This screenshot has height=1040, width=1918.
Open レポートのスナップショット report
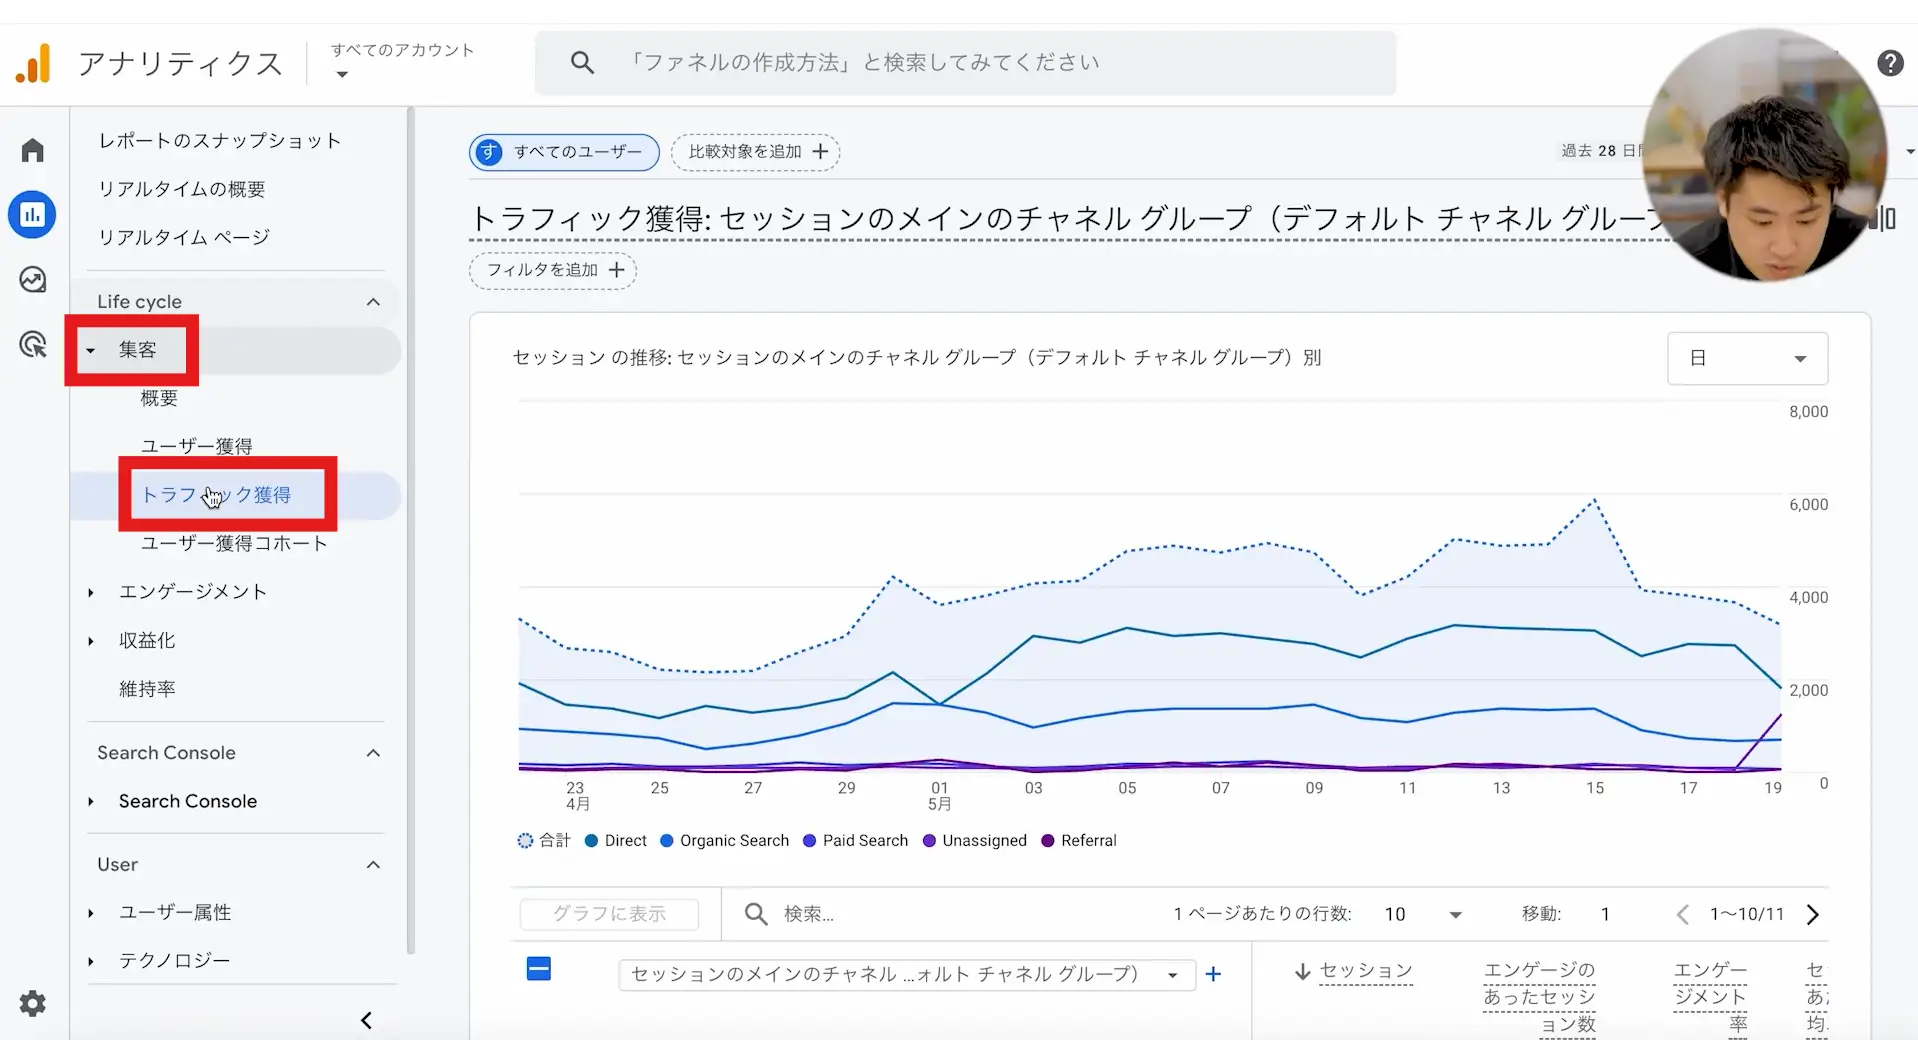pos(219,141)
